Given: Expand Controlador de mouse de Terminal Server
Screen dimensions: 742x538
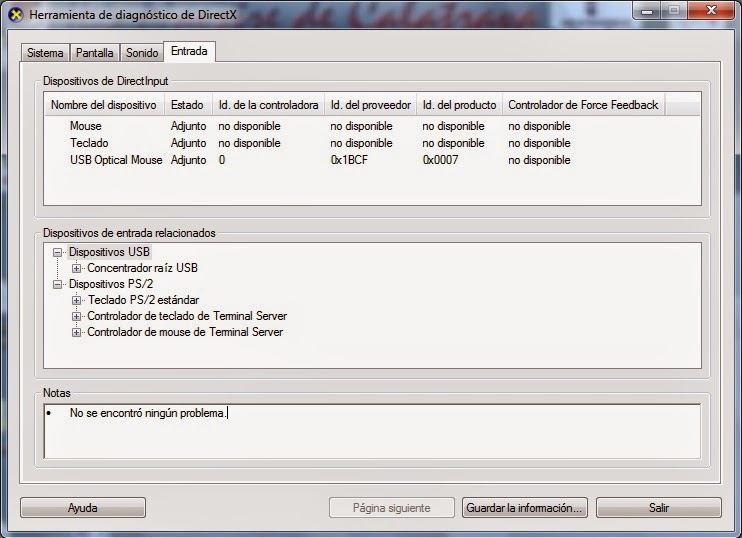Looking at the screenshot, I should [76, 333].
